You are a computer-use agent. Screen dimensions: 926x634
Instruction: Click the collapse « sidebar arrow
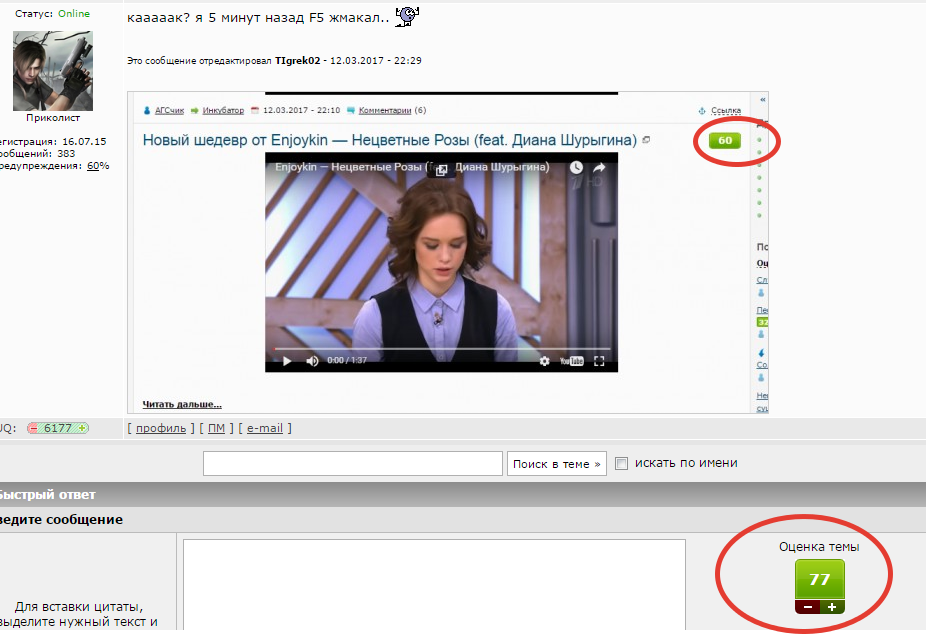point(762,100)
